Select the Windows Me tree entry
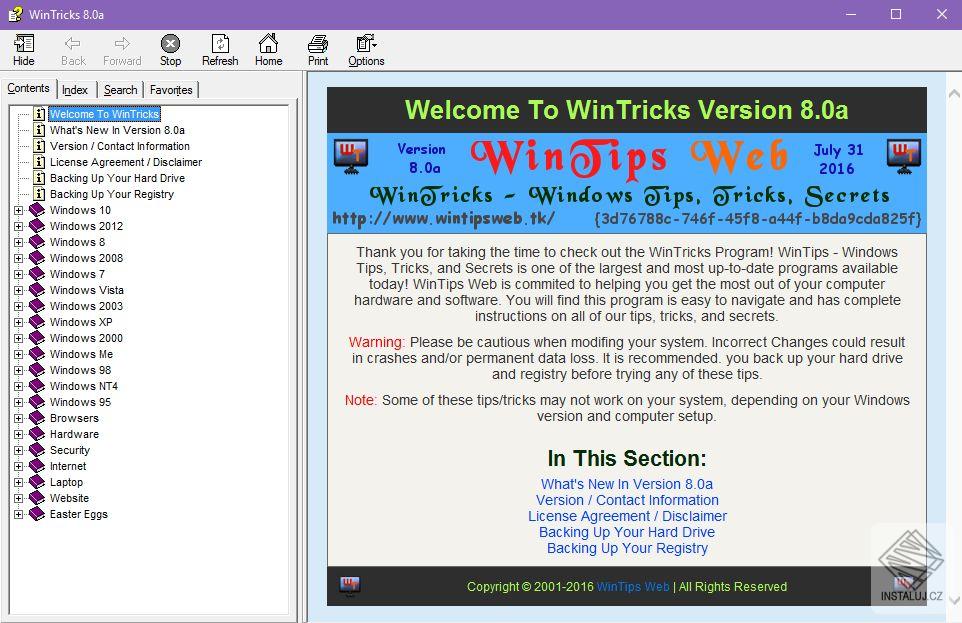The image size is (962, 623). (x=81, y=354)
